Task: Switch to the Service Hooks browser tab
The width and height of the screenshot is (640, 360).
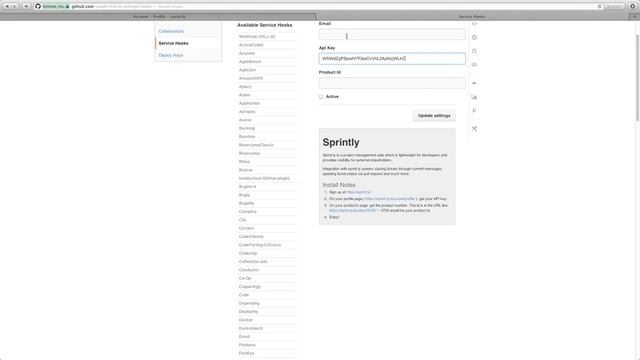Action: (x=472, y=17)
